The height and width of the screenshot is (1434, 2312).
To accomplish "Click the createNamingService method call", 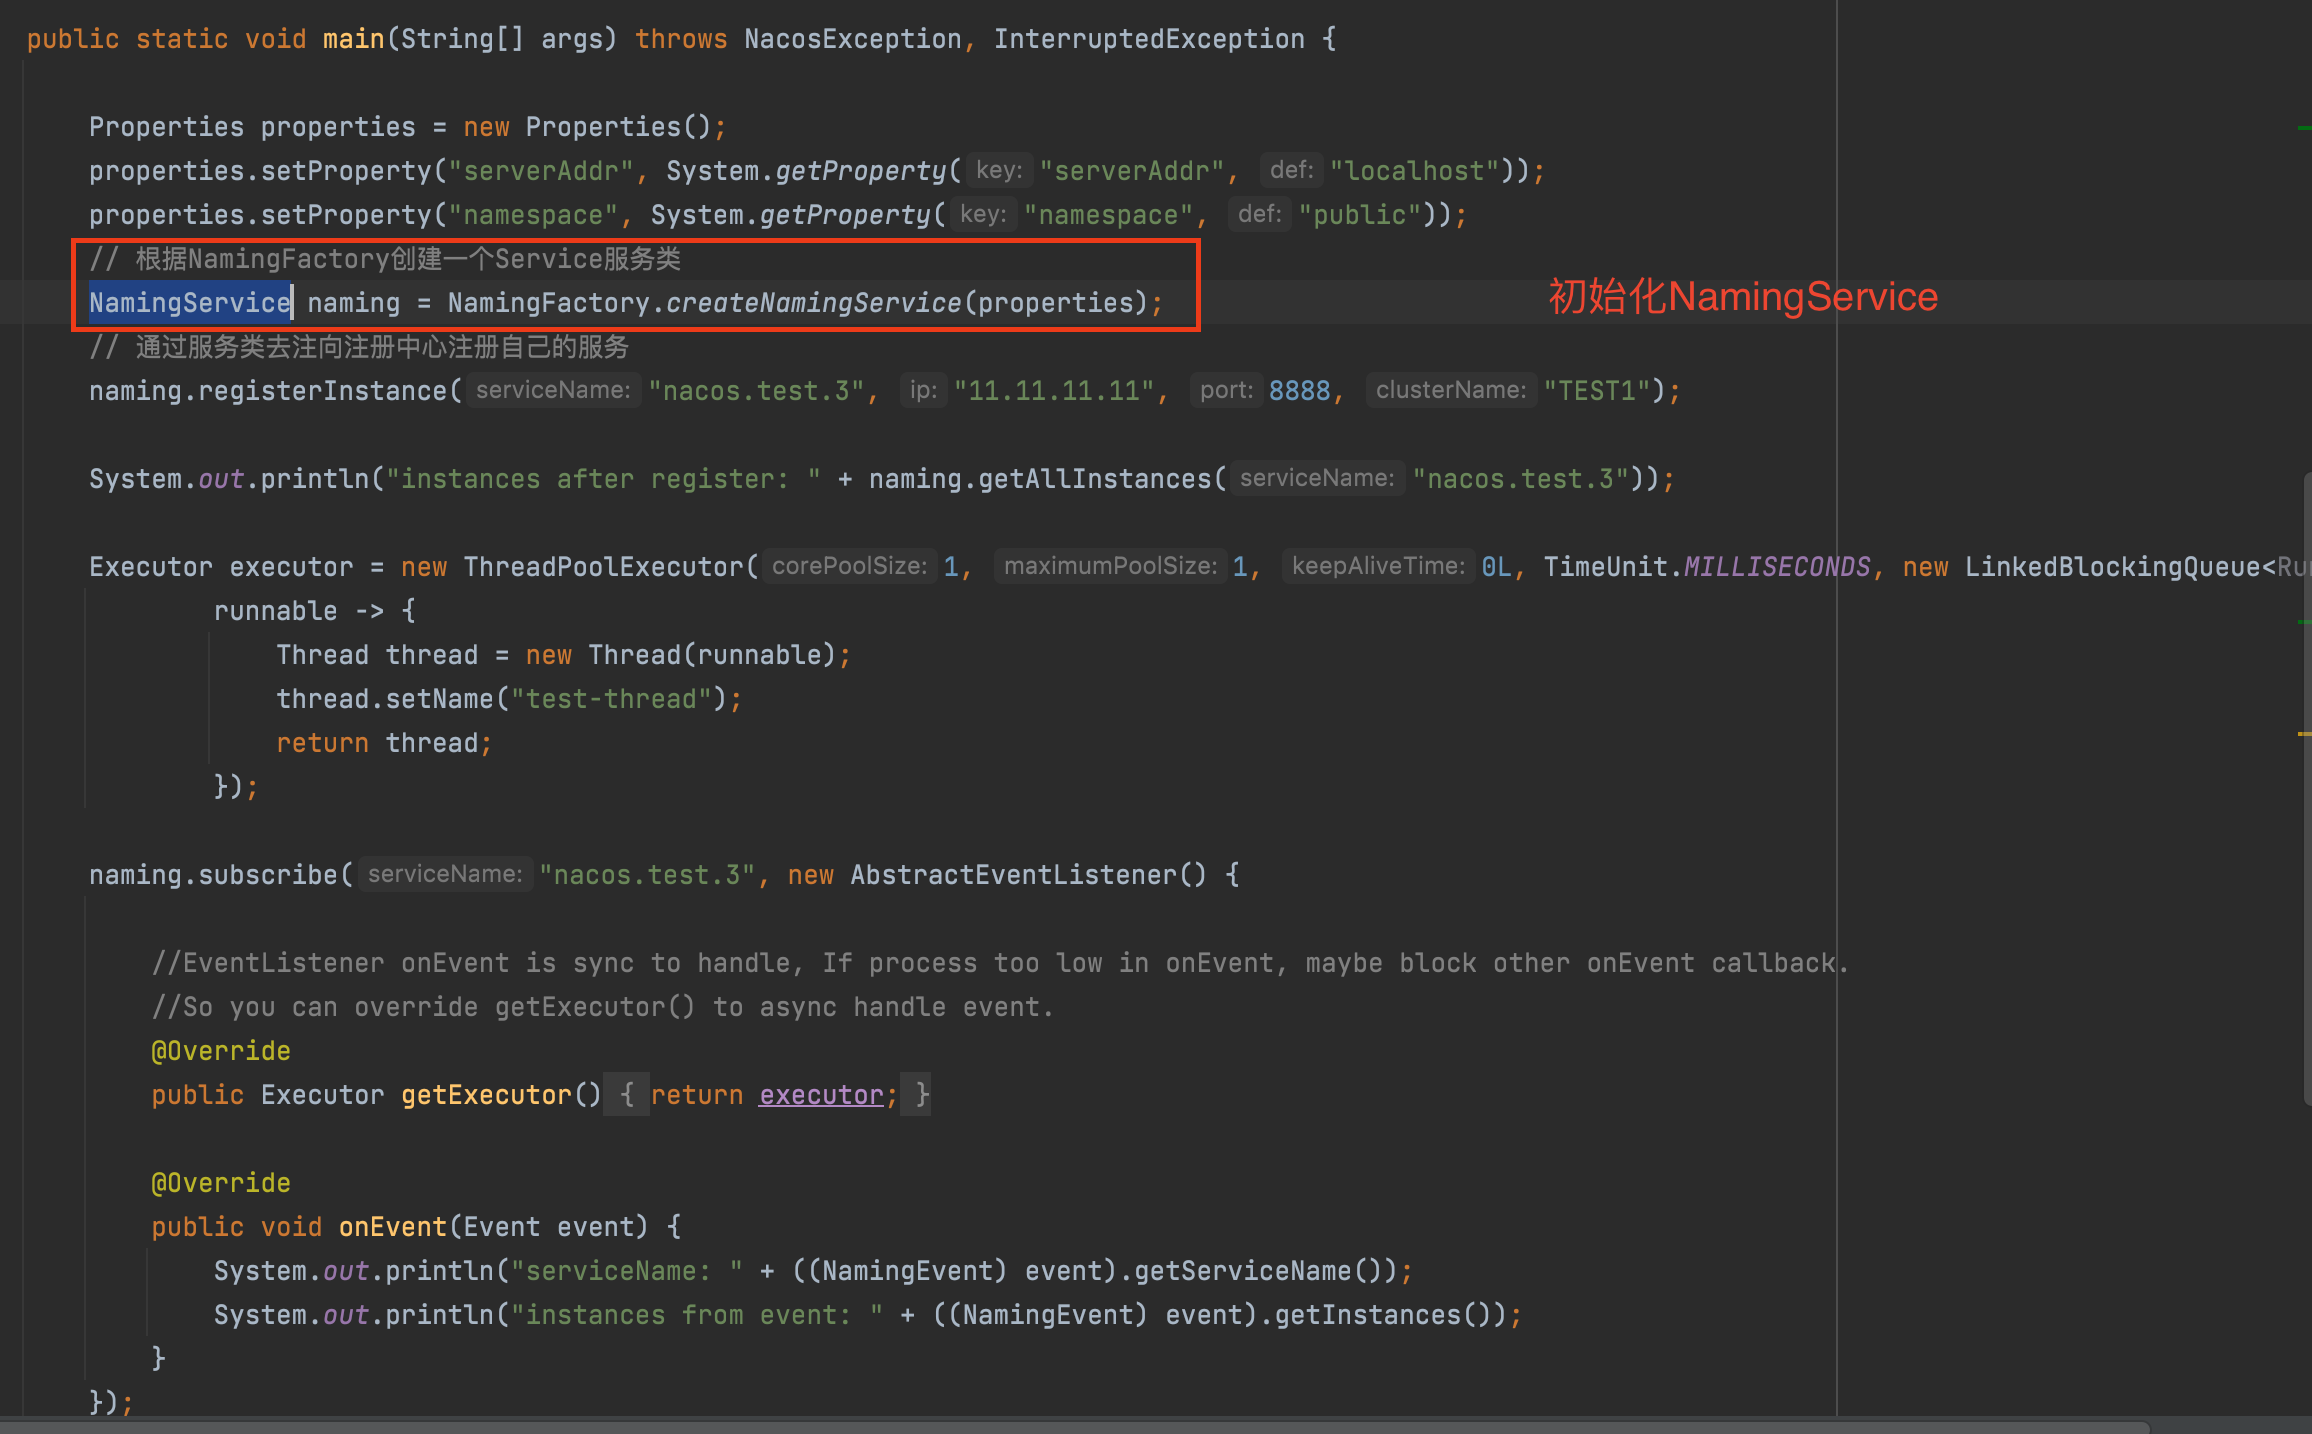I will [813, 303].
